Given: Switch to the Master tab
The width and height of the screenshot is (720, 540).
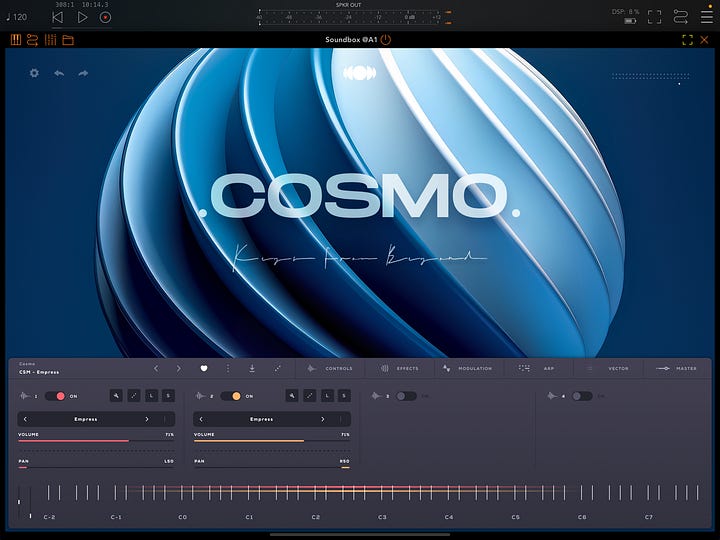Looking at the screenshot, I should pos(676,368).
